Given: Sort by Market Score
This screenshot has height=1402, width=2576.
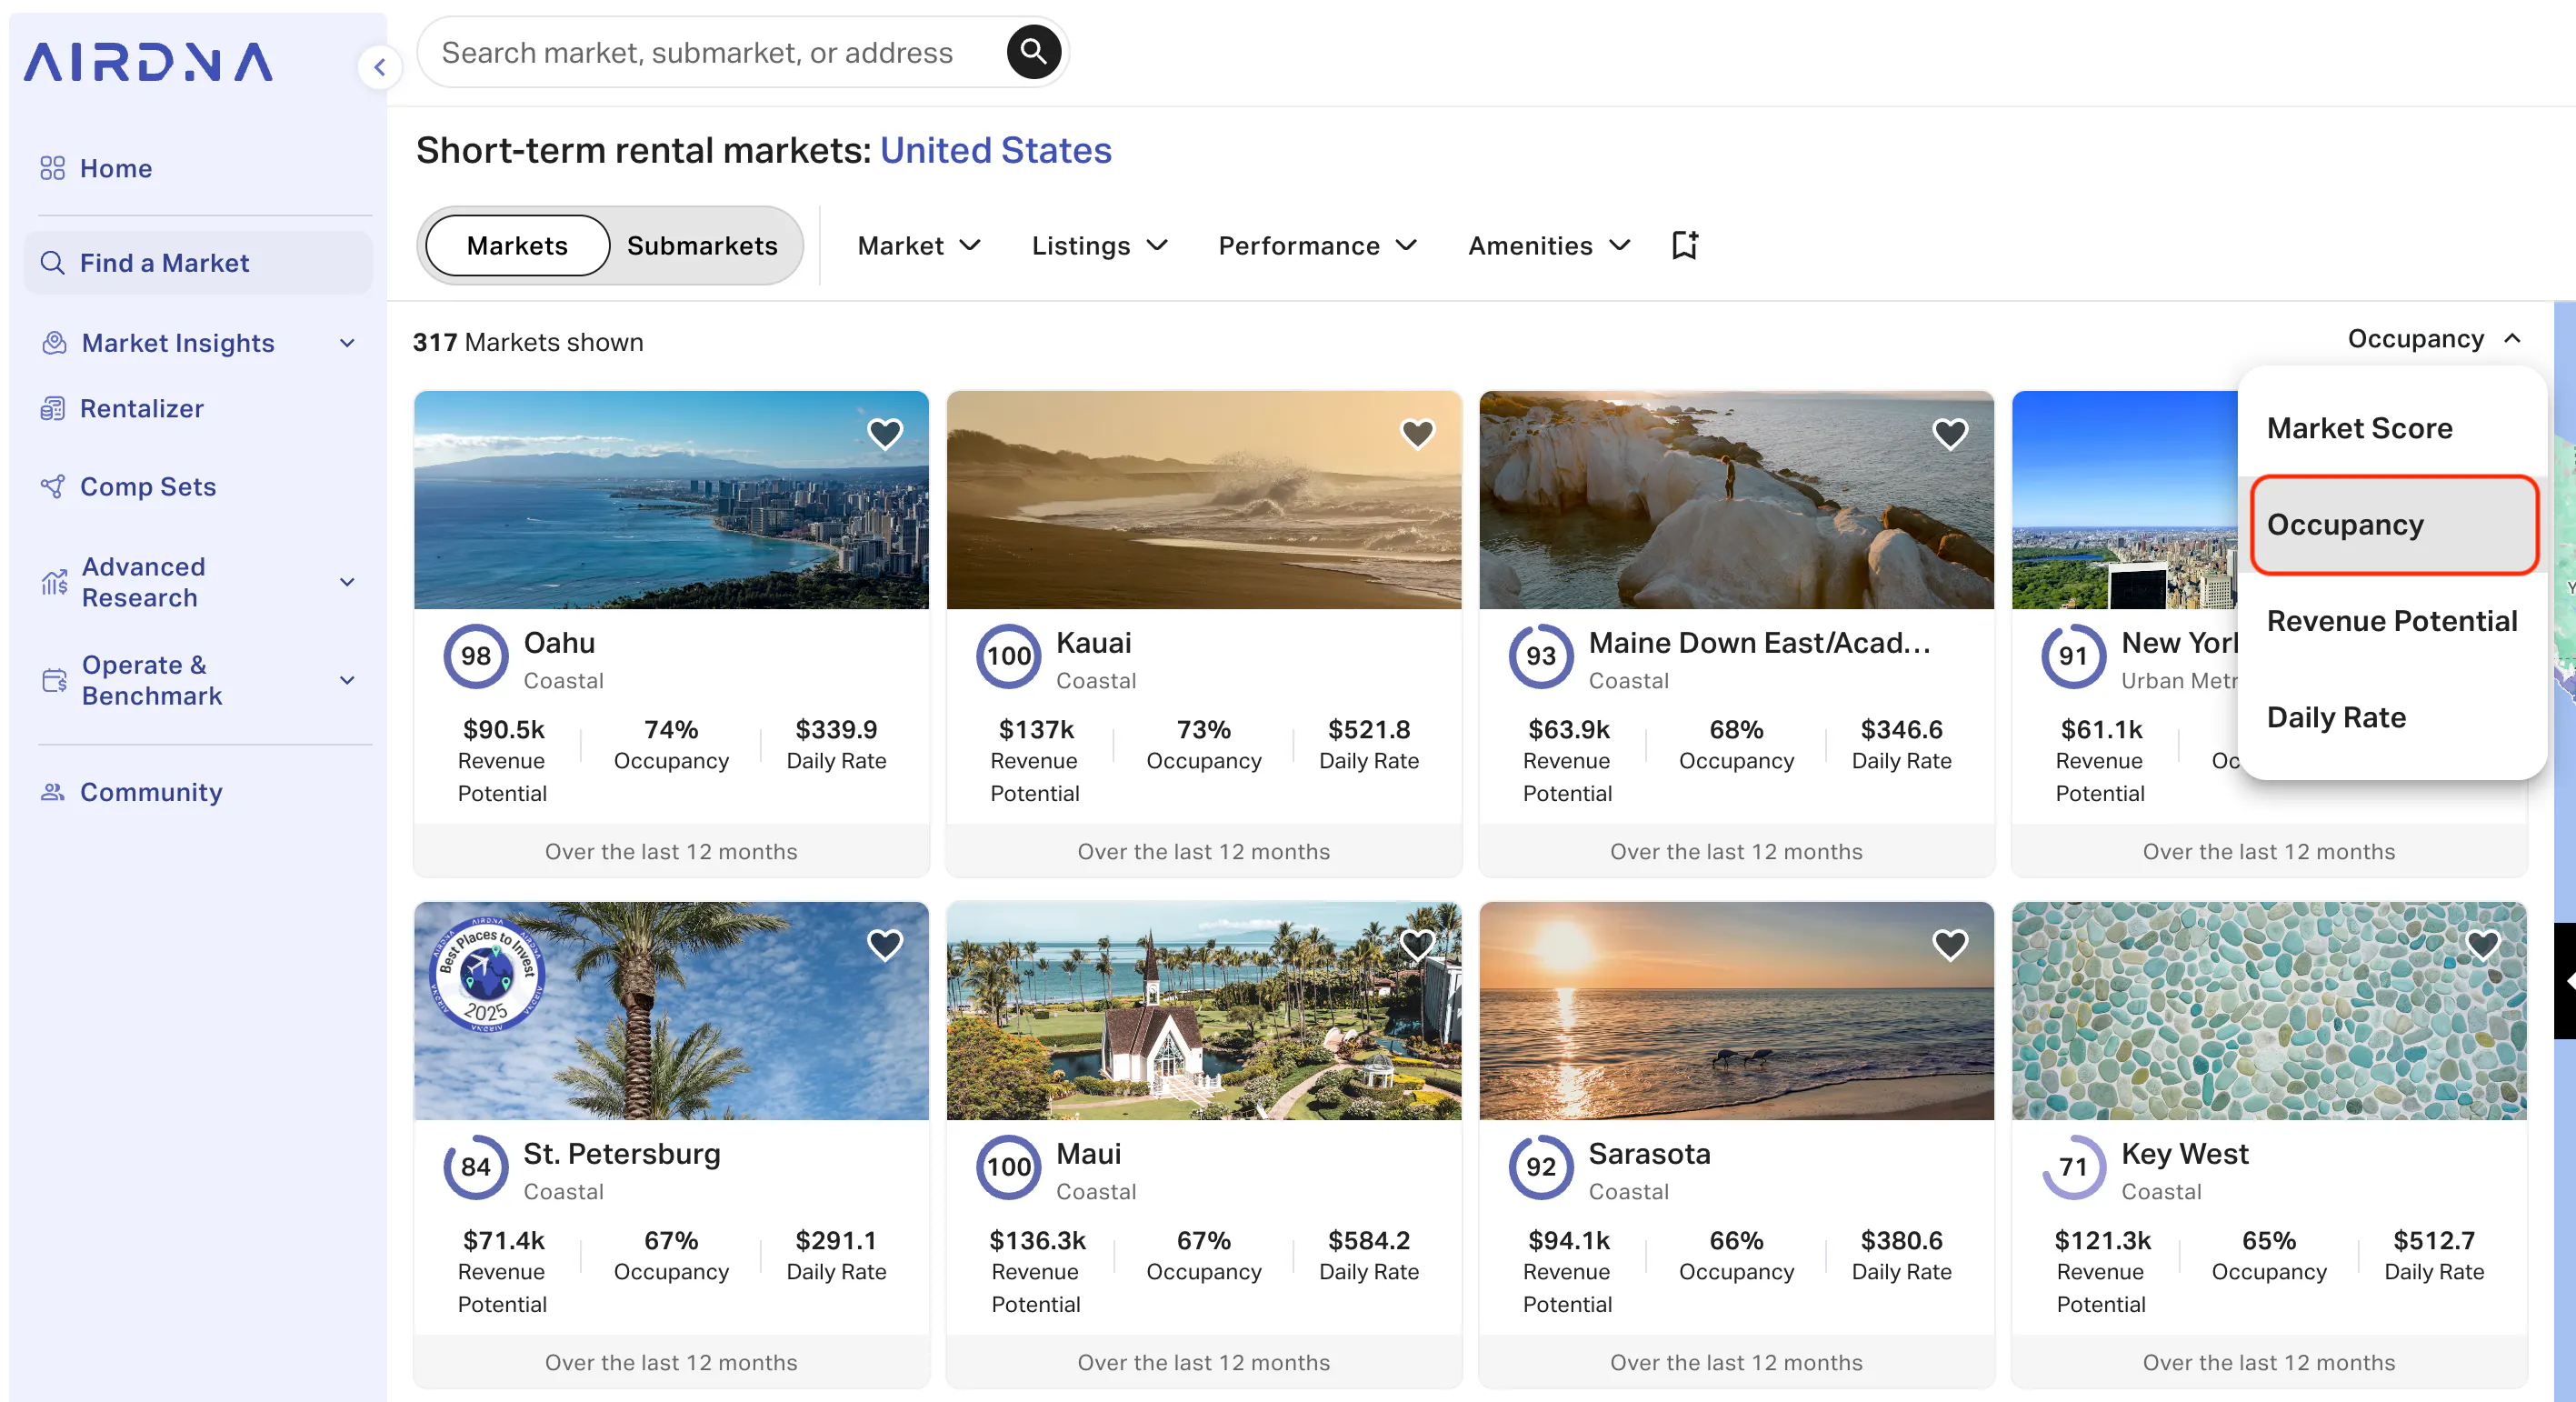Looking at the screenshot, I should tap(2391, 428).
